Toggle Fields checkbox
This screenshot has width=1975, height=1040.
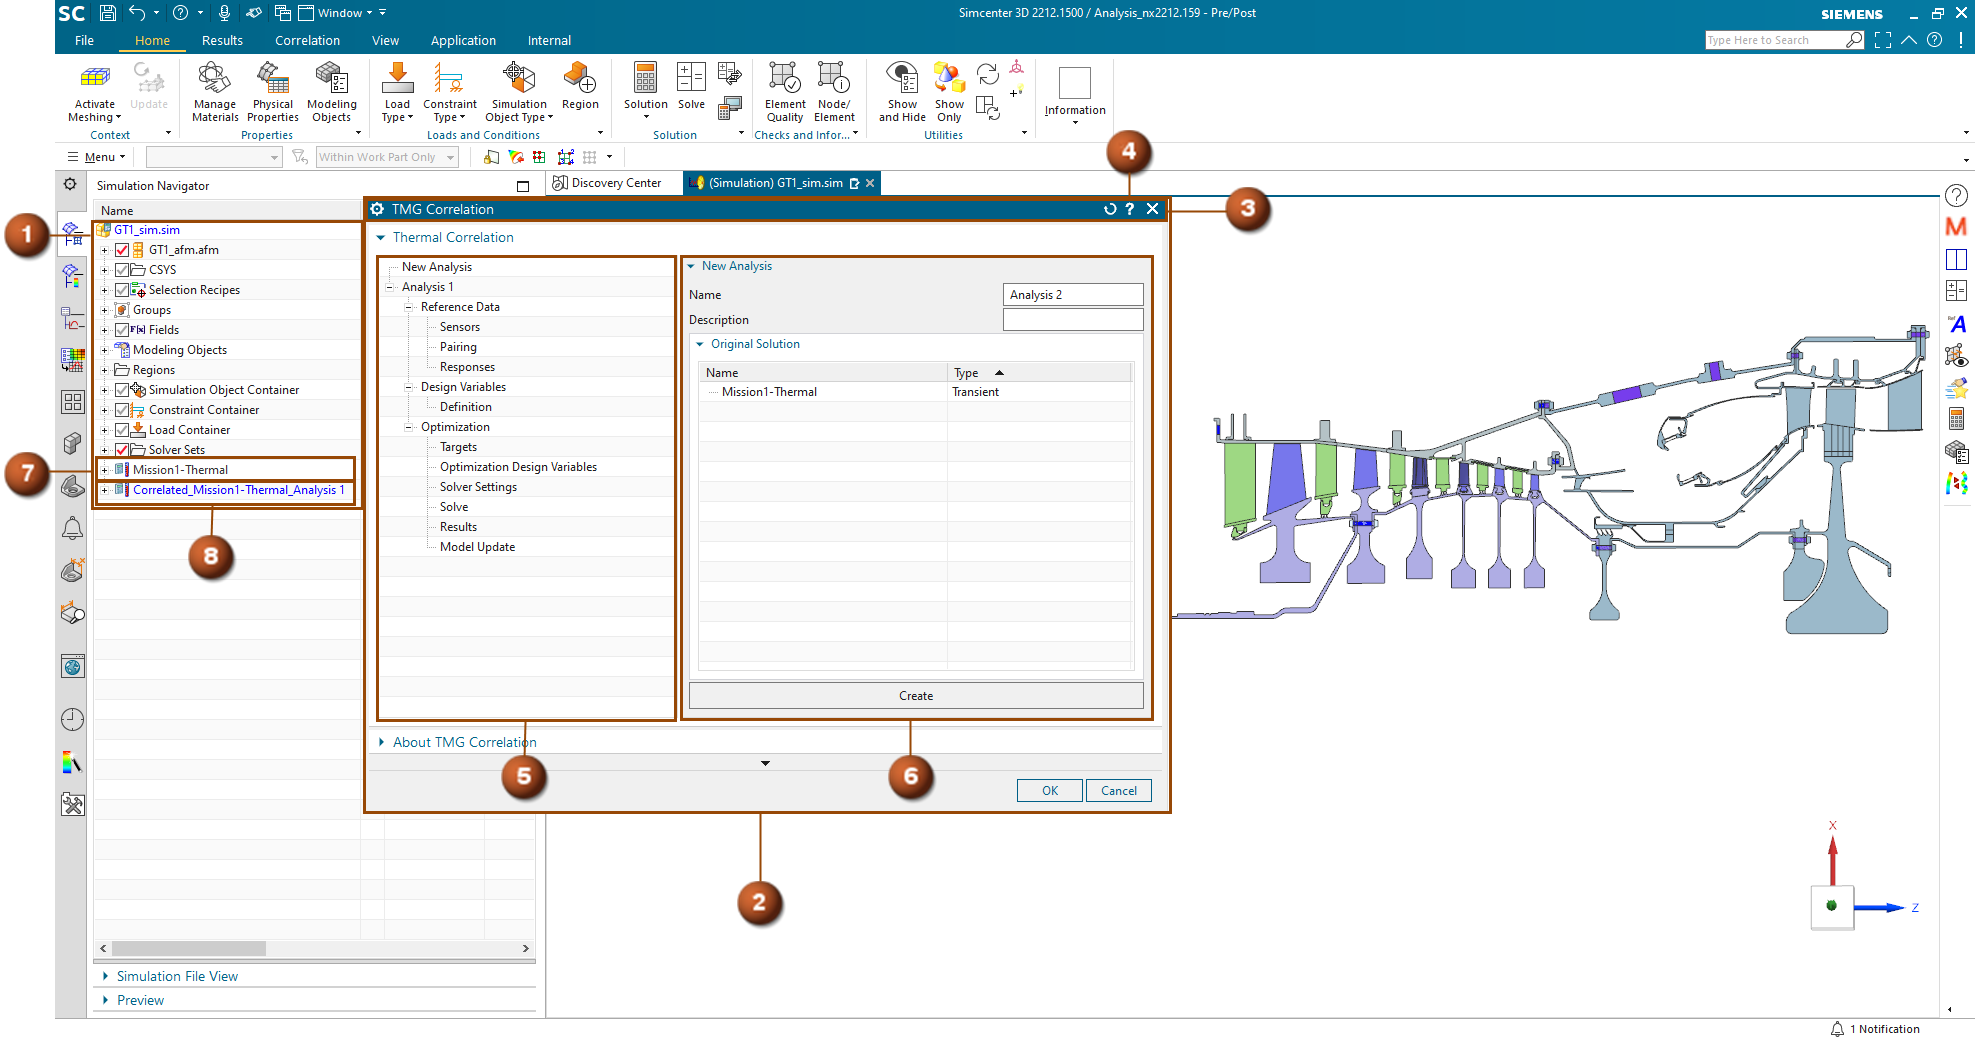coord(122,330)
